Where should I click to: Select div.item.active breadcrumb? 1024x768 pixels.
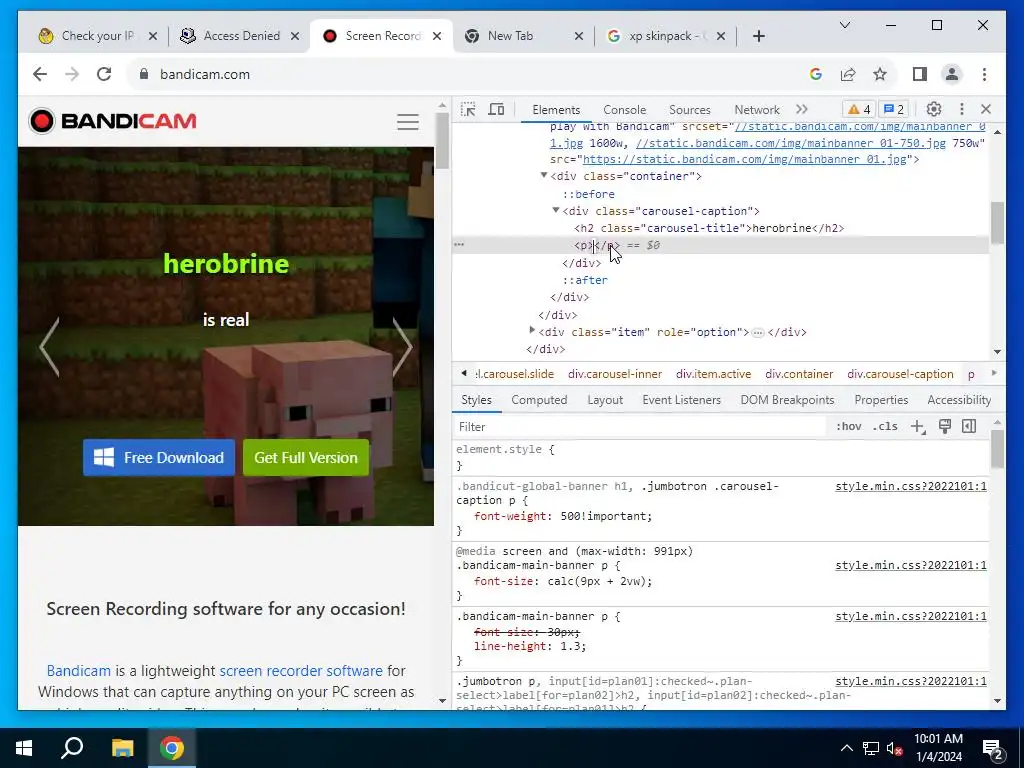coord(713,374)
